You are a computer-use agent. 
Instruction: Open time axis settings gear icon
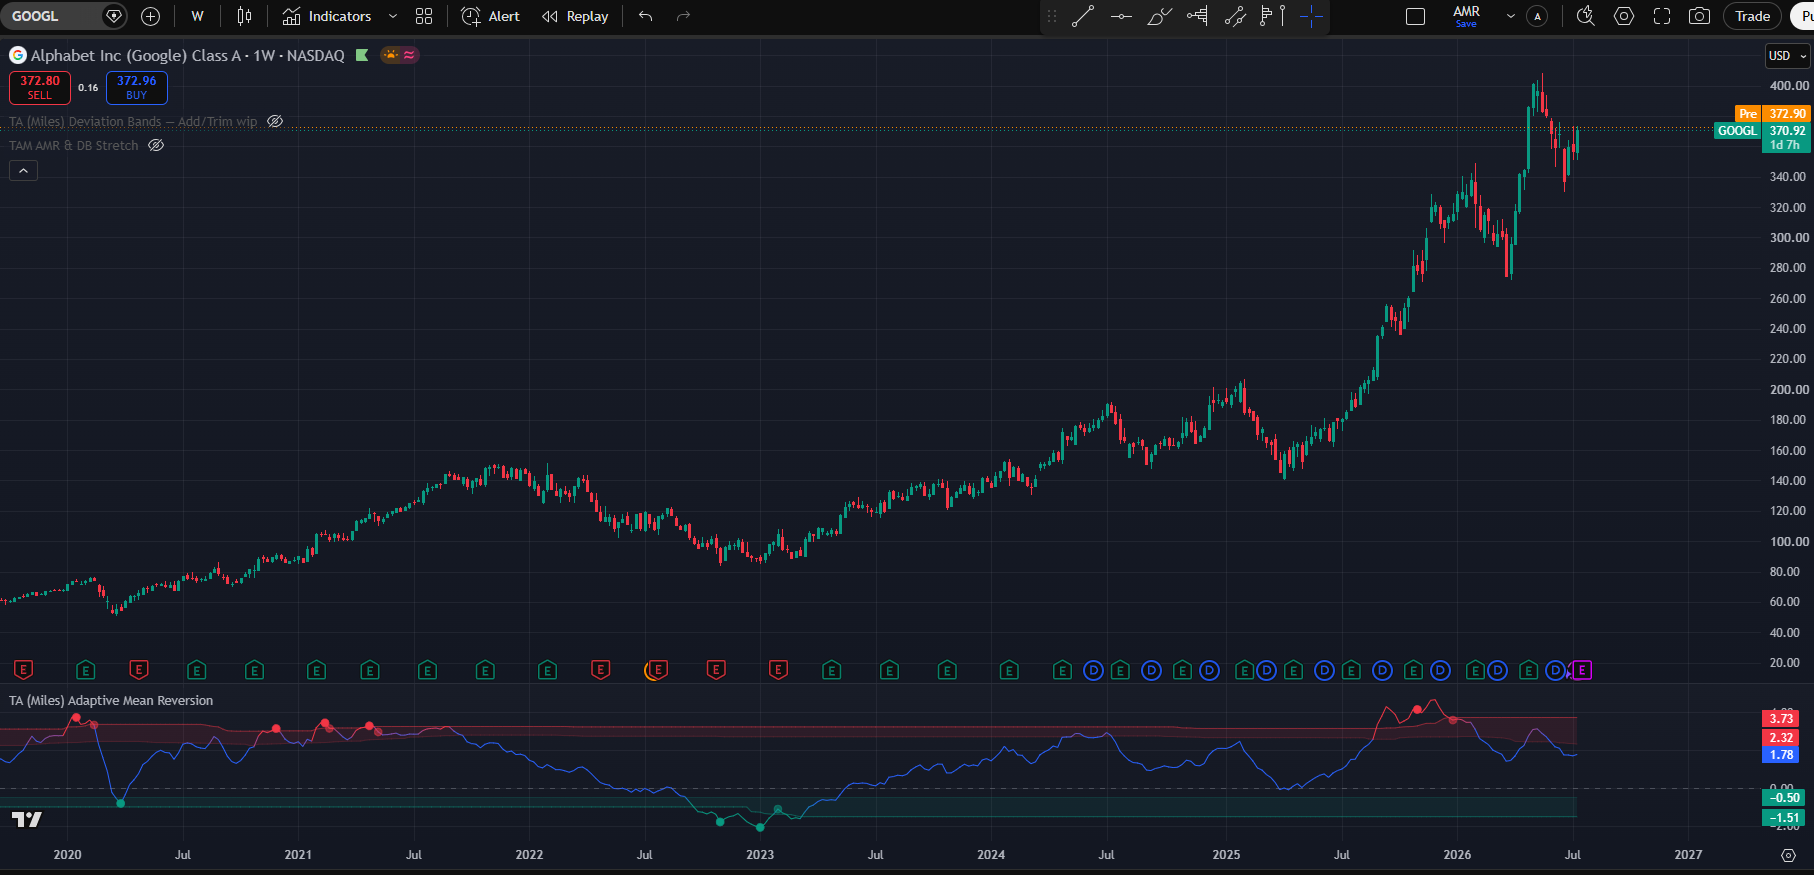pos(1788,855)
